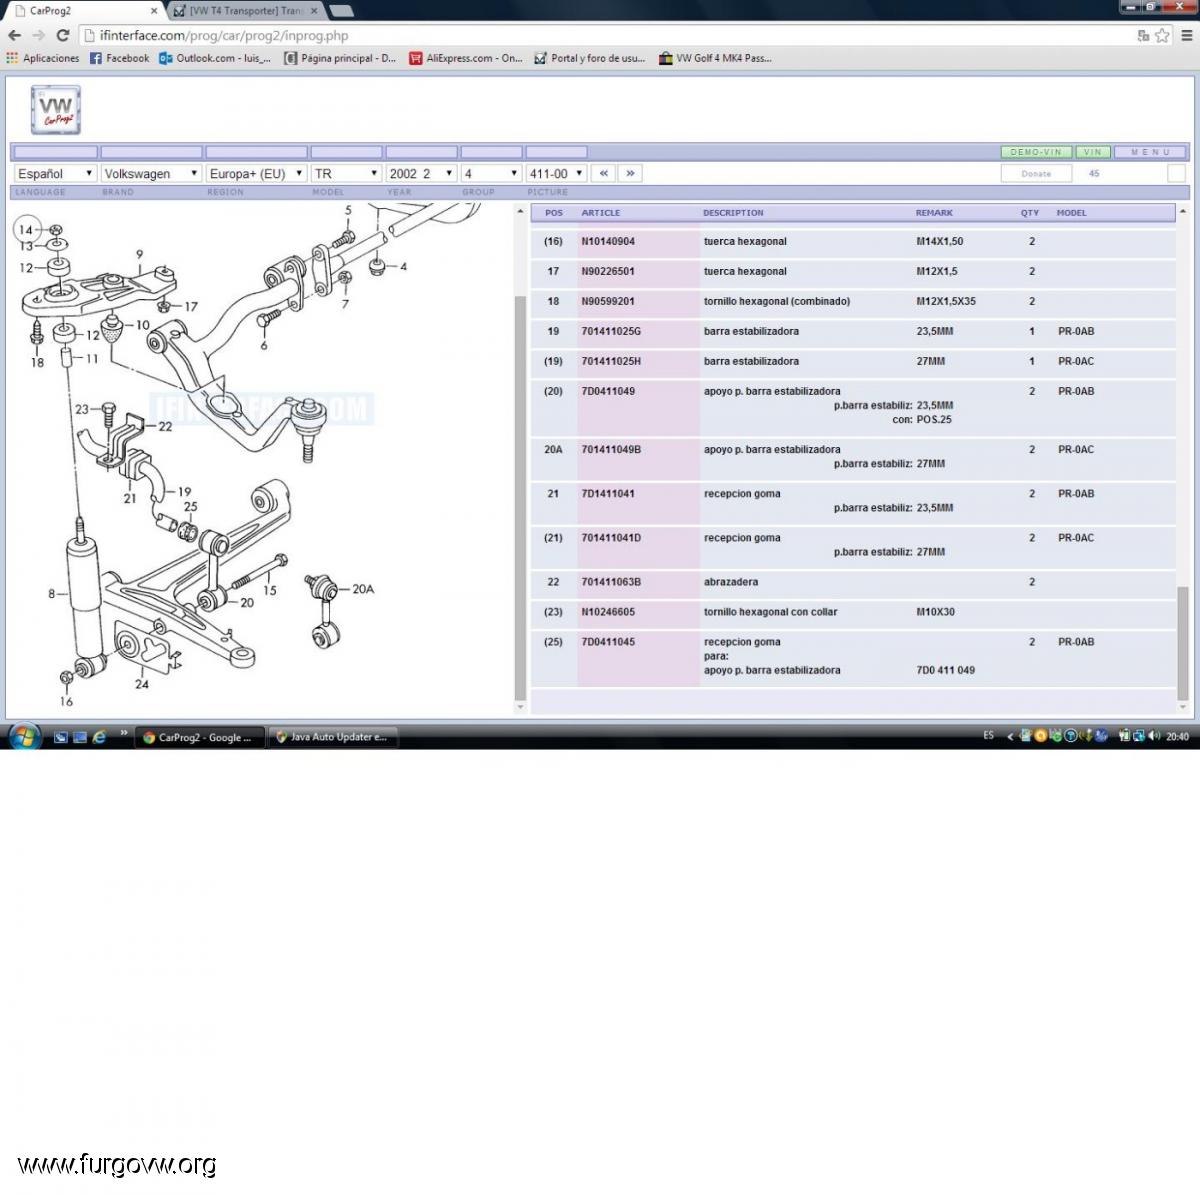The height and width of the screenshot is (1195, 1200).
Task: Click the M14X1,50 remark cell
Action: click(x=940, y=242)
